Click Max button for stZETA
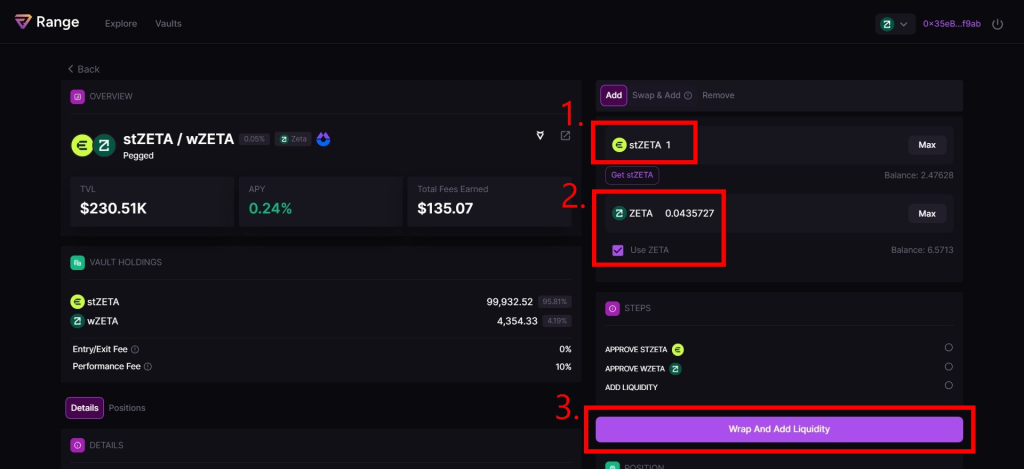1024x469 pixels. coord(926,145)
